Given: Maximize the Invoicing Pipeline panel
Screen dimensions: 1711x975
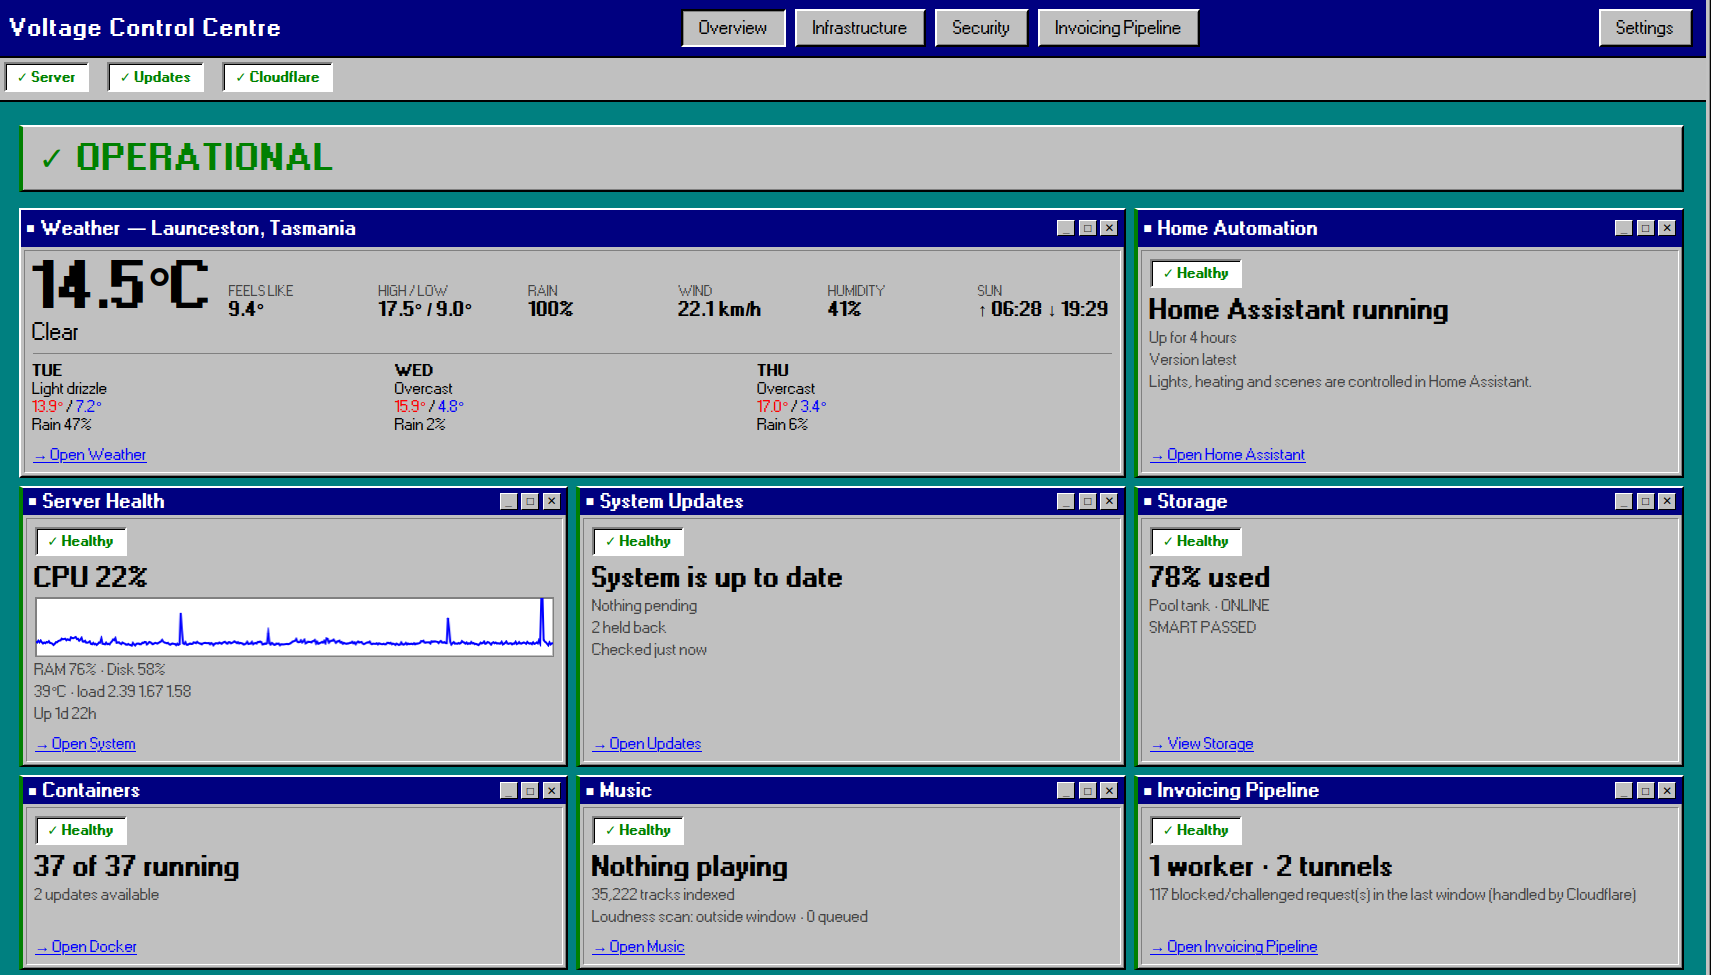Looking at the screenshot, I should coord(1646,790).
